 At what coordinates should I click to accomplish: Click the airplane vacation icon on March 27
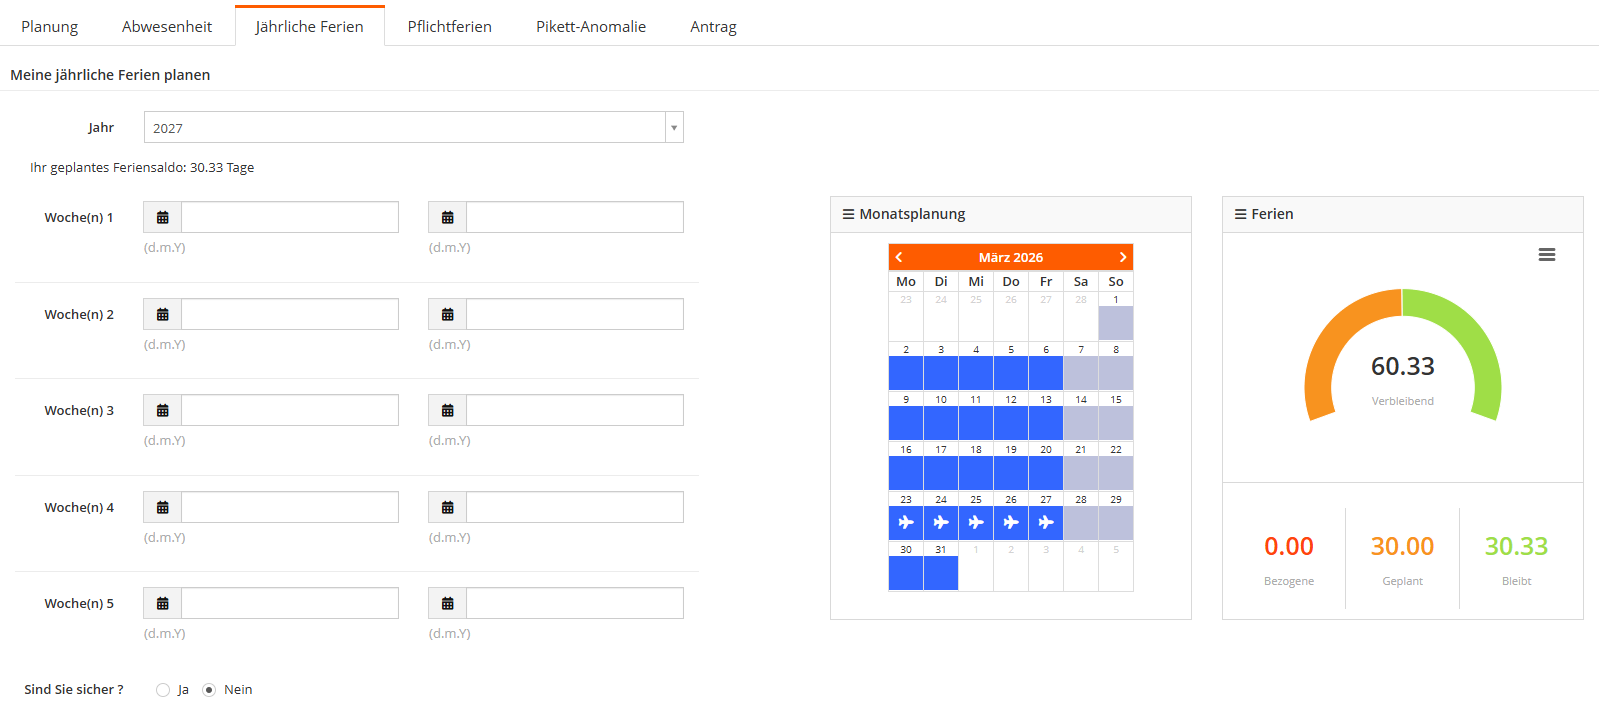1046,522
